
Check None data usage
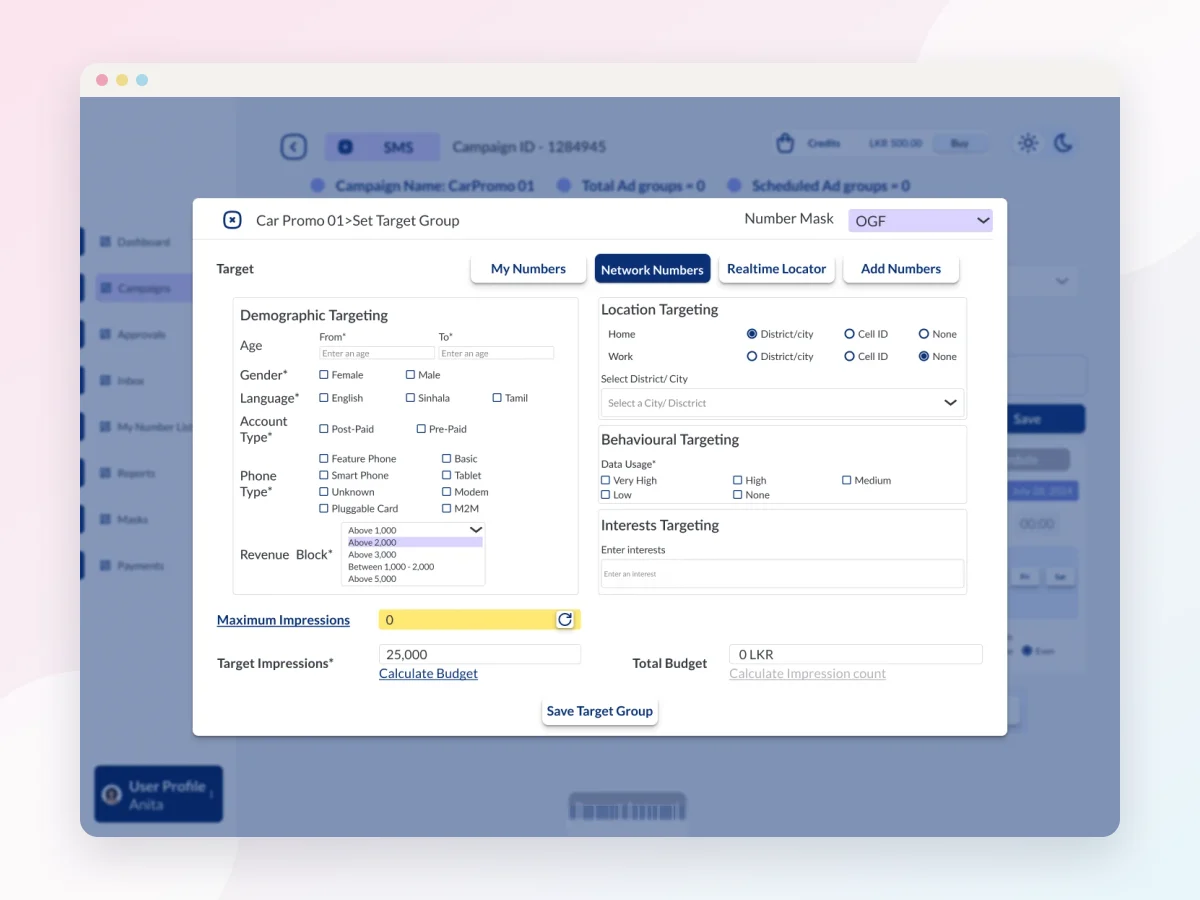pyautogui.click(x=738, y=495)
